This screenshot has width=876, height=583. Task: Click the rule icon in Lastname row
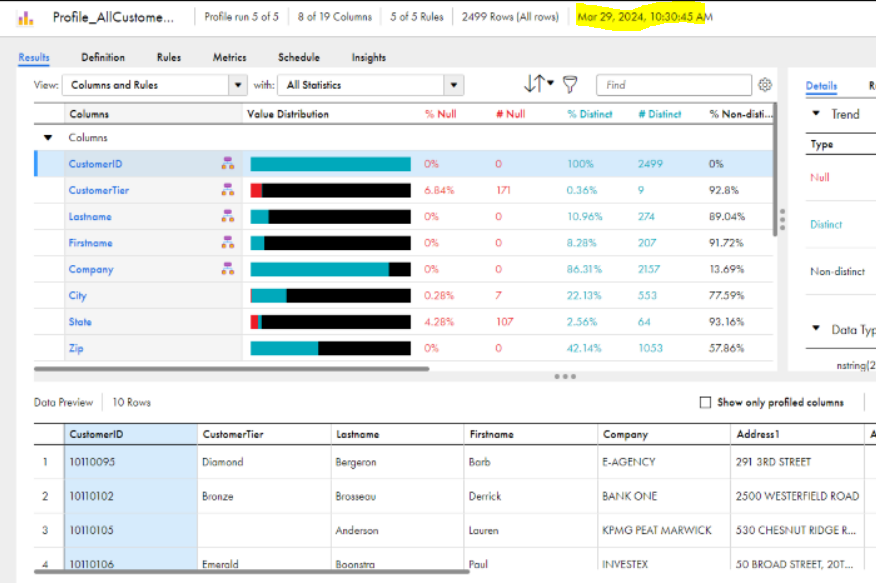tap(228, 216)
